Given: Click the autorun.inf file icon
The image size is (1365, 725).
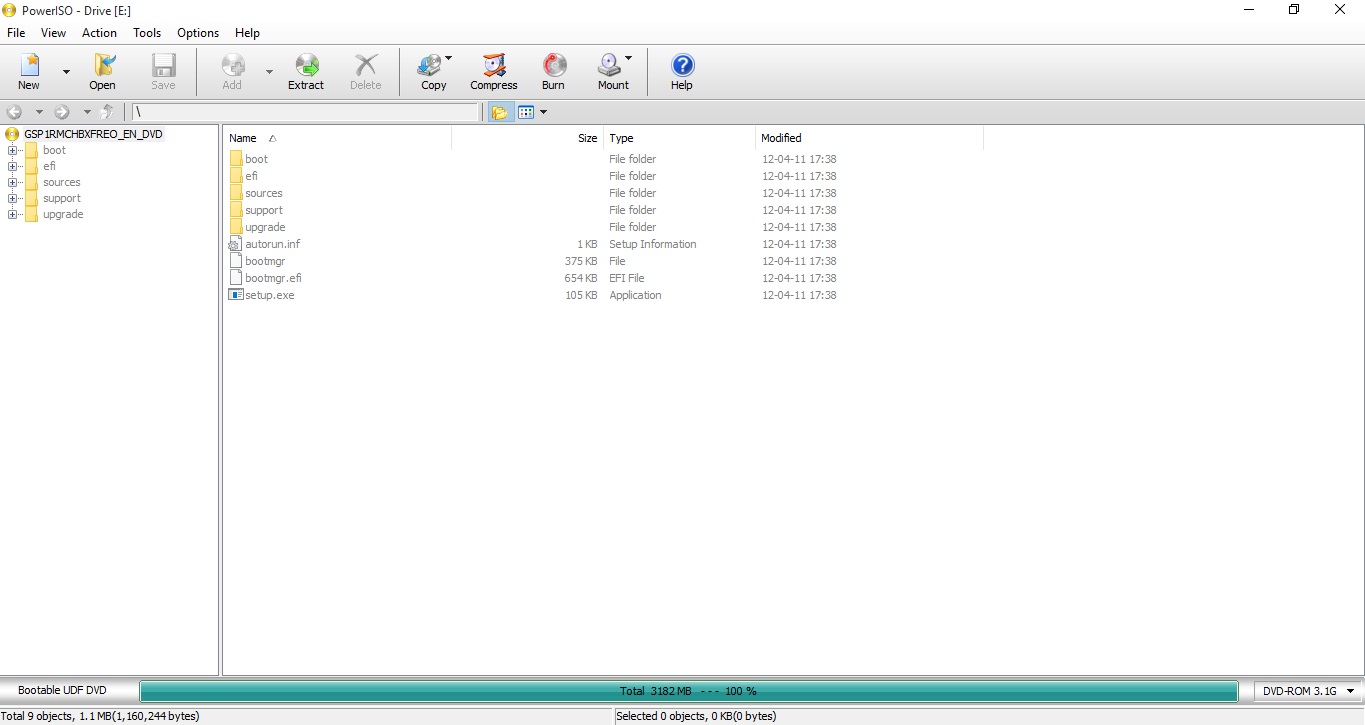Looking at the screenshot, I should pyautogui.click(x=236, y=244).
